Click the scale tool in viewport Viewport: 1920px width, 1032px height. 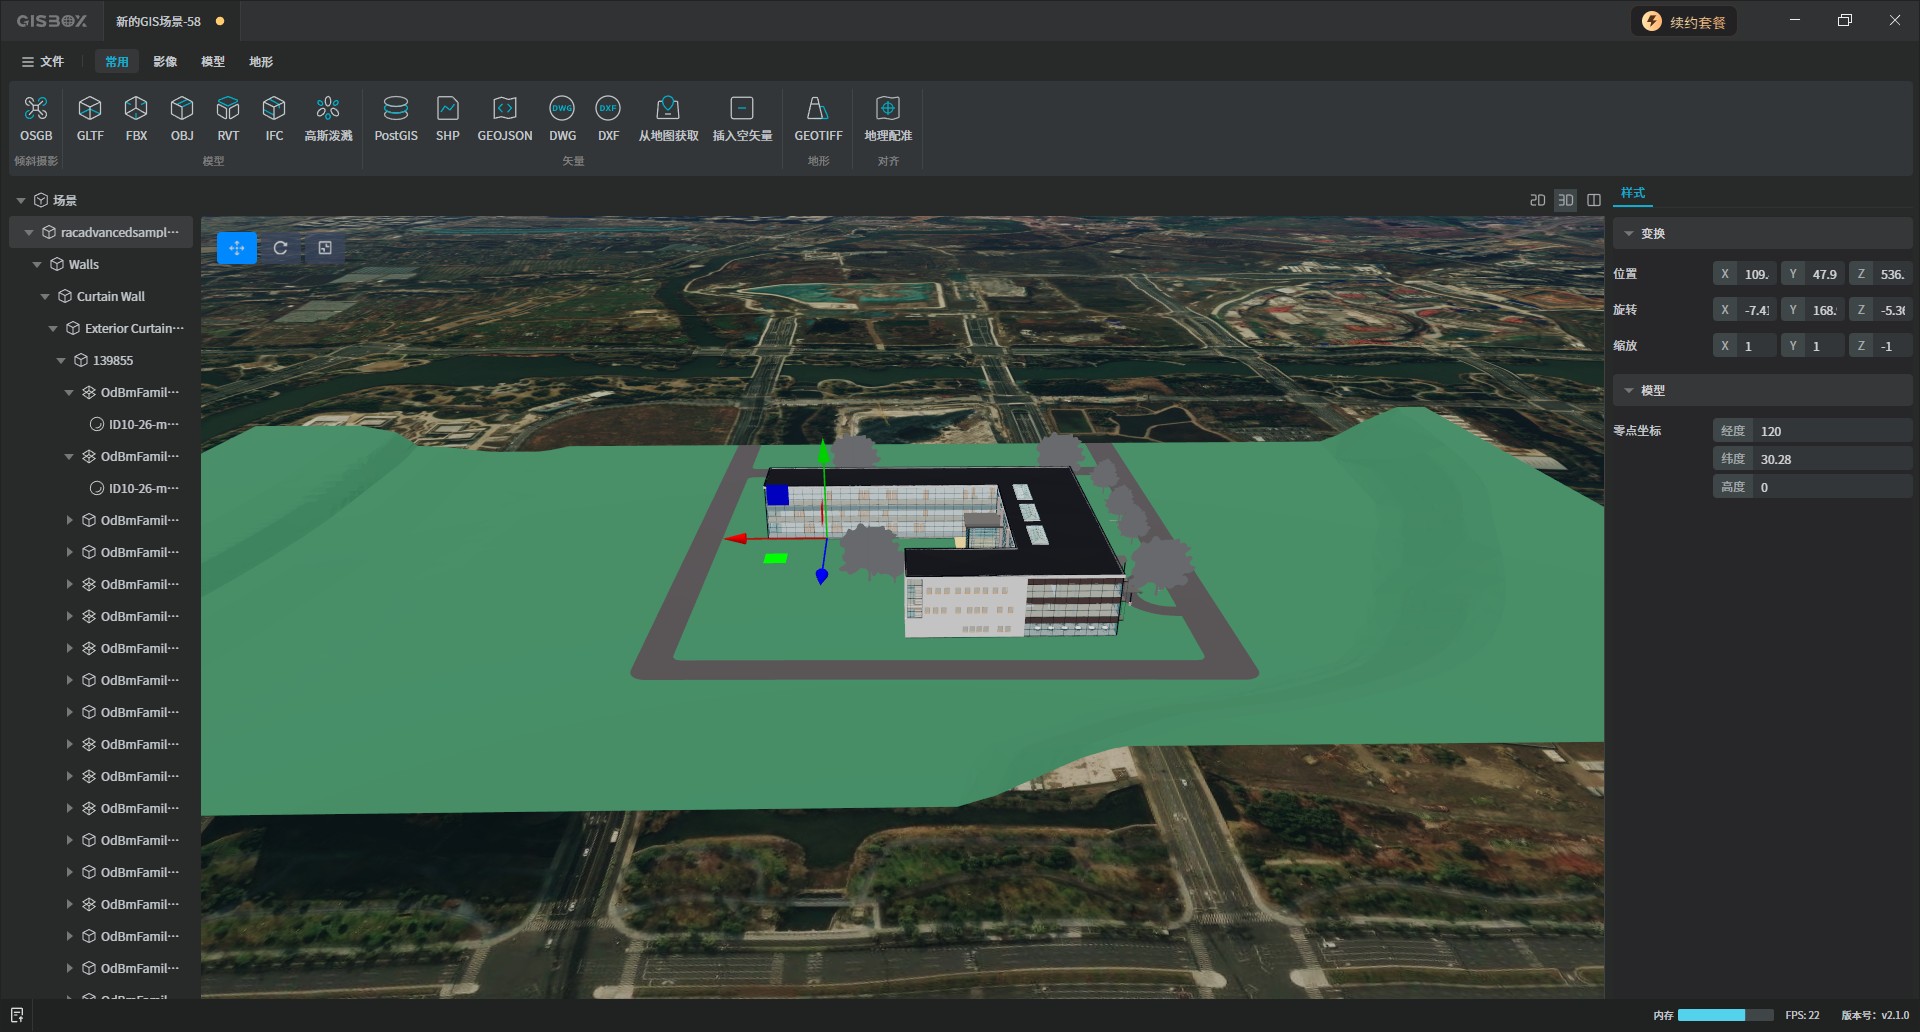325,248
